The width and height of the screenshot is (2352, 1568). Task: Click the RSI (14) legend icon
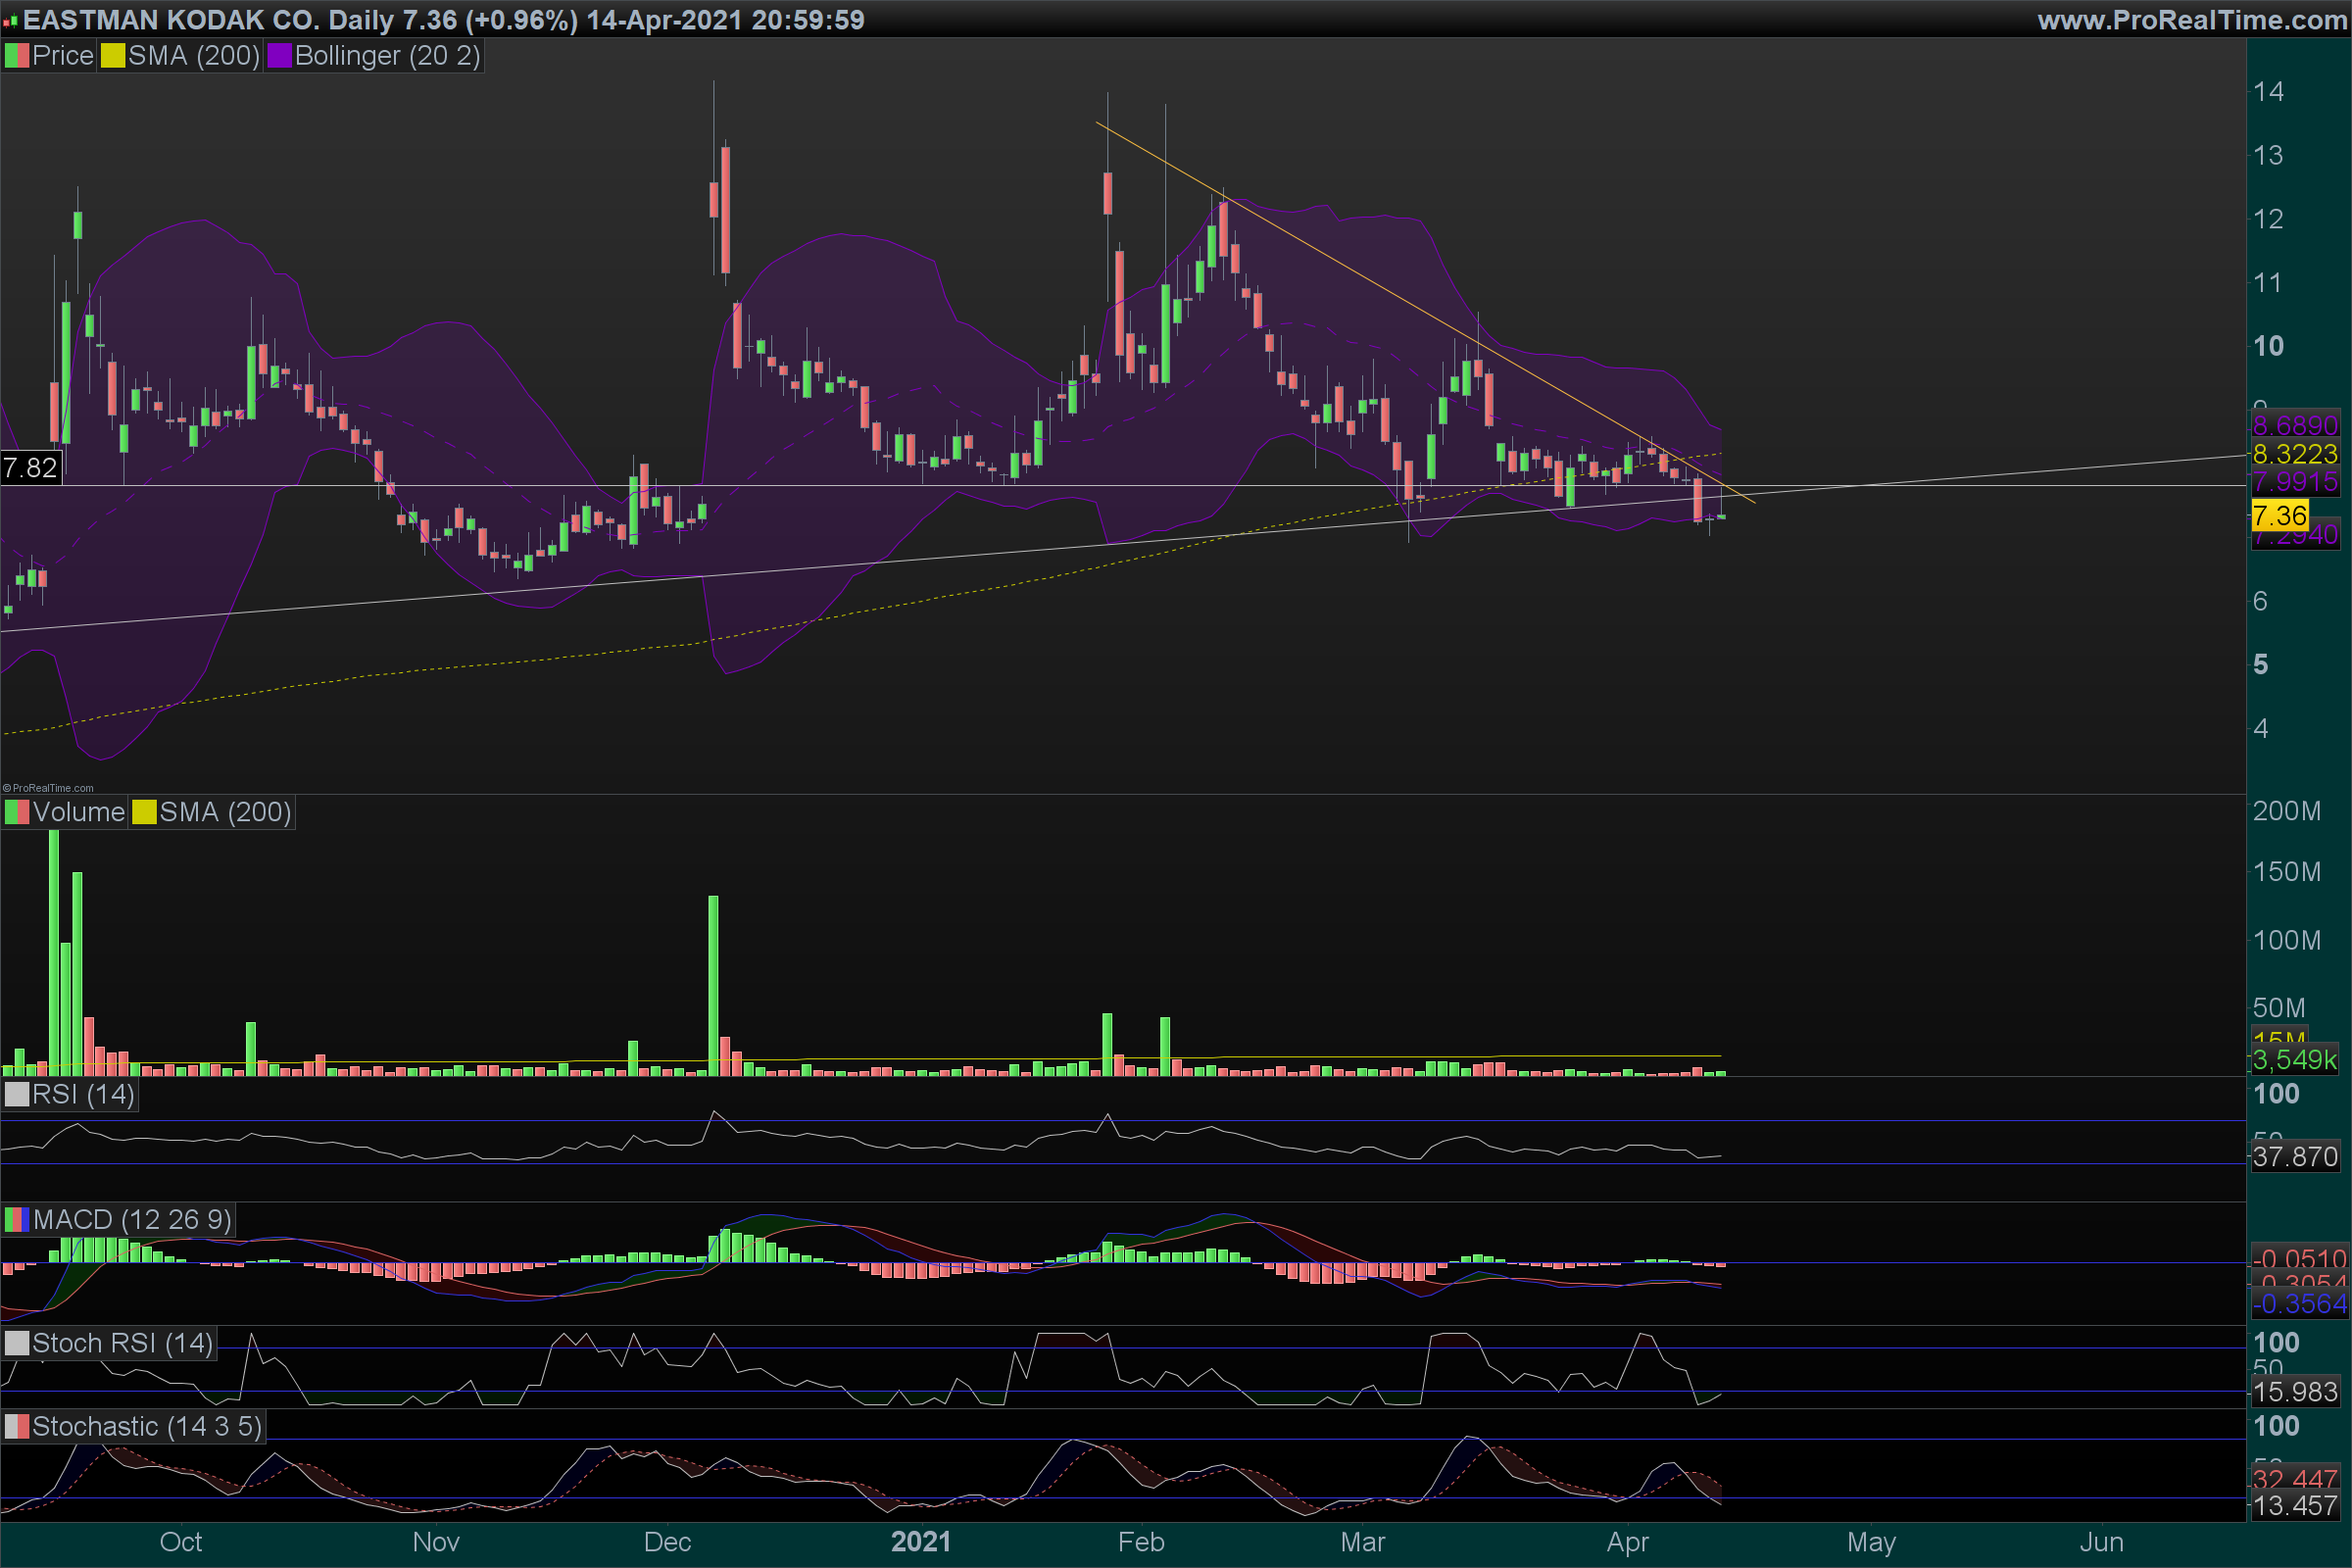click(17, 1094)
